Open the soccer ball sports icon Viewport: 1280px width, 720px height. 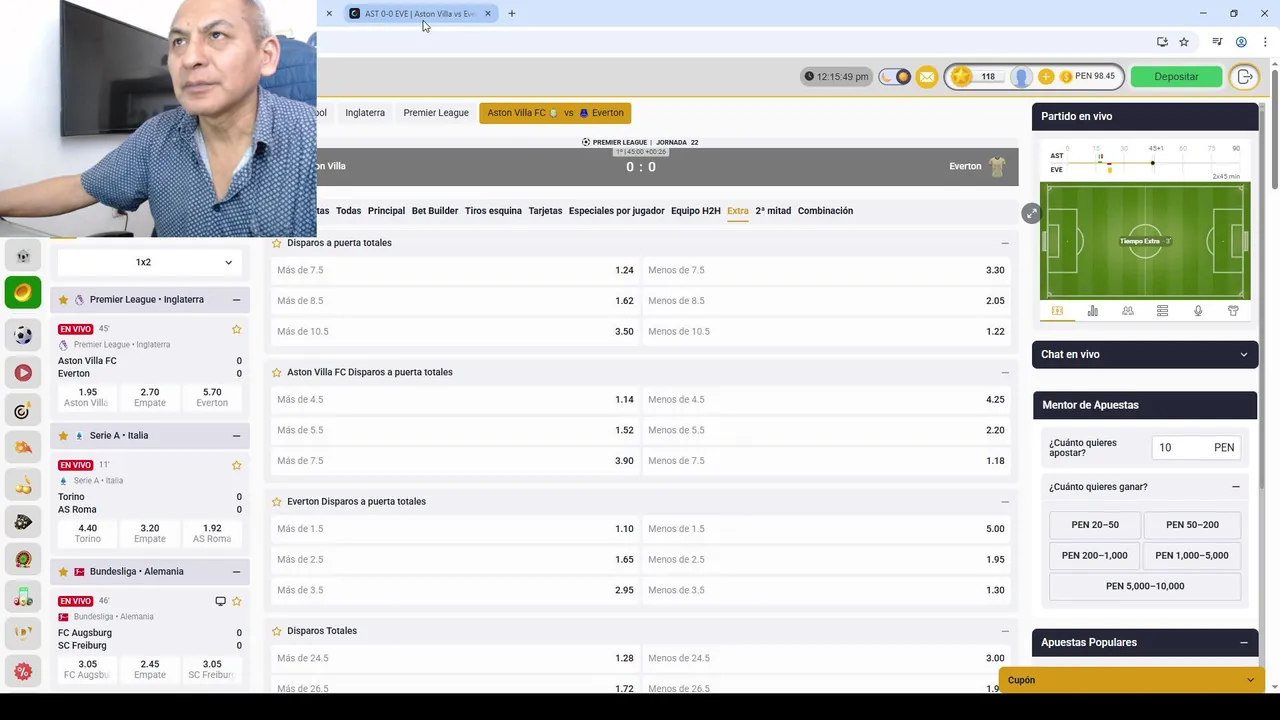[23, 335]
